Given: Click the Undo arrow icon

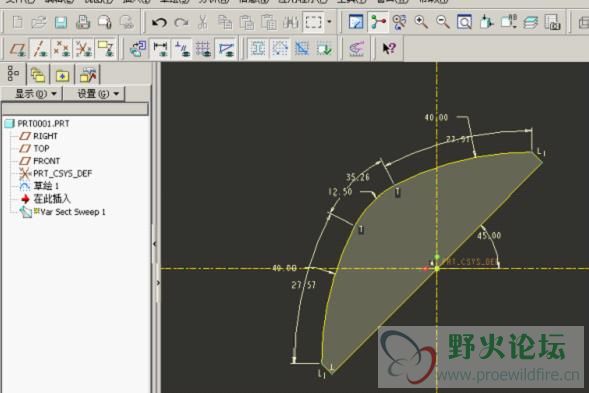Looking at the screenshot, I should (159, 23).
